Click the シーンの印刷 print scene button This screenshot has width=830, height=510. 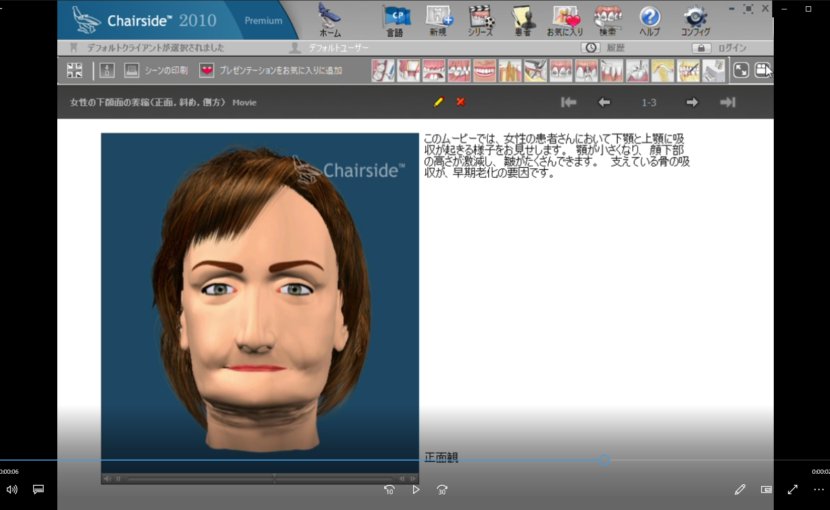coord(156,70)
